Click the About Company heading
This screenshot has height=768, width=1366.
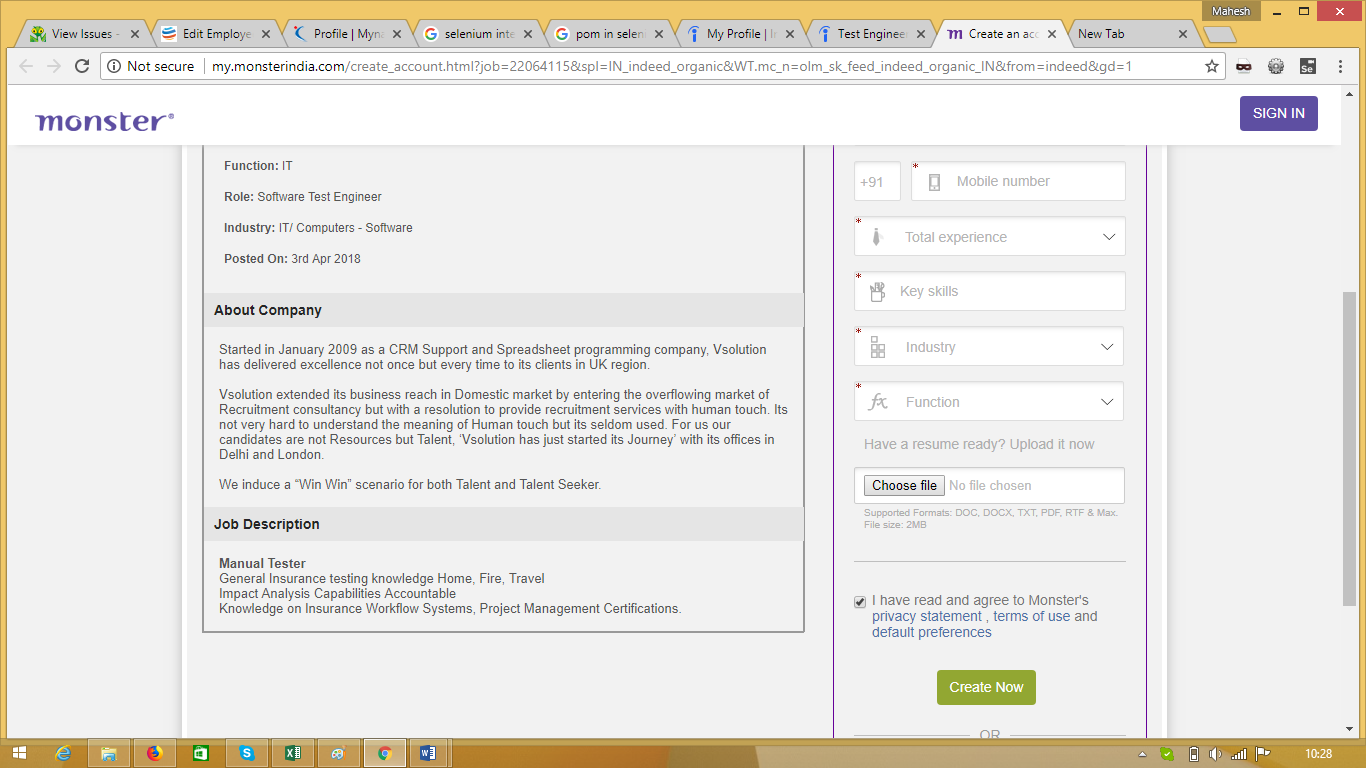coord(268,310)
